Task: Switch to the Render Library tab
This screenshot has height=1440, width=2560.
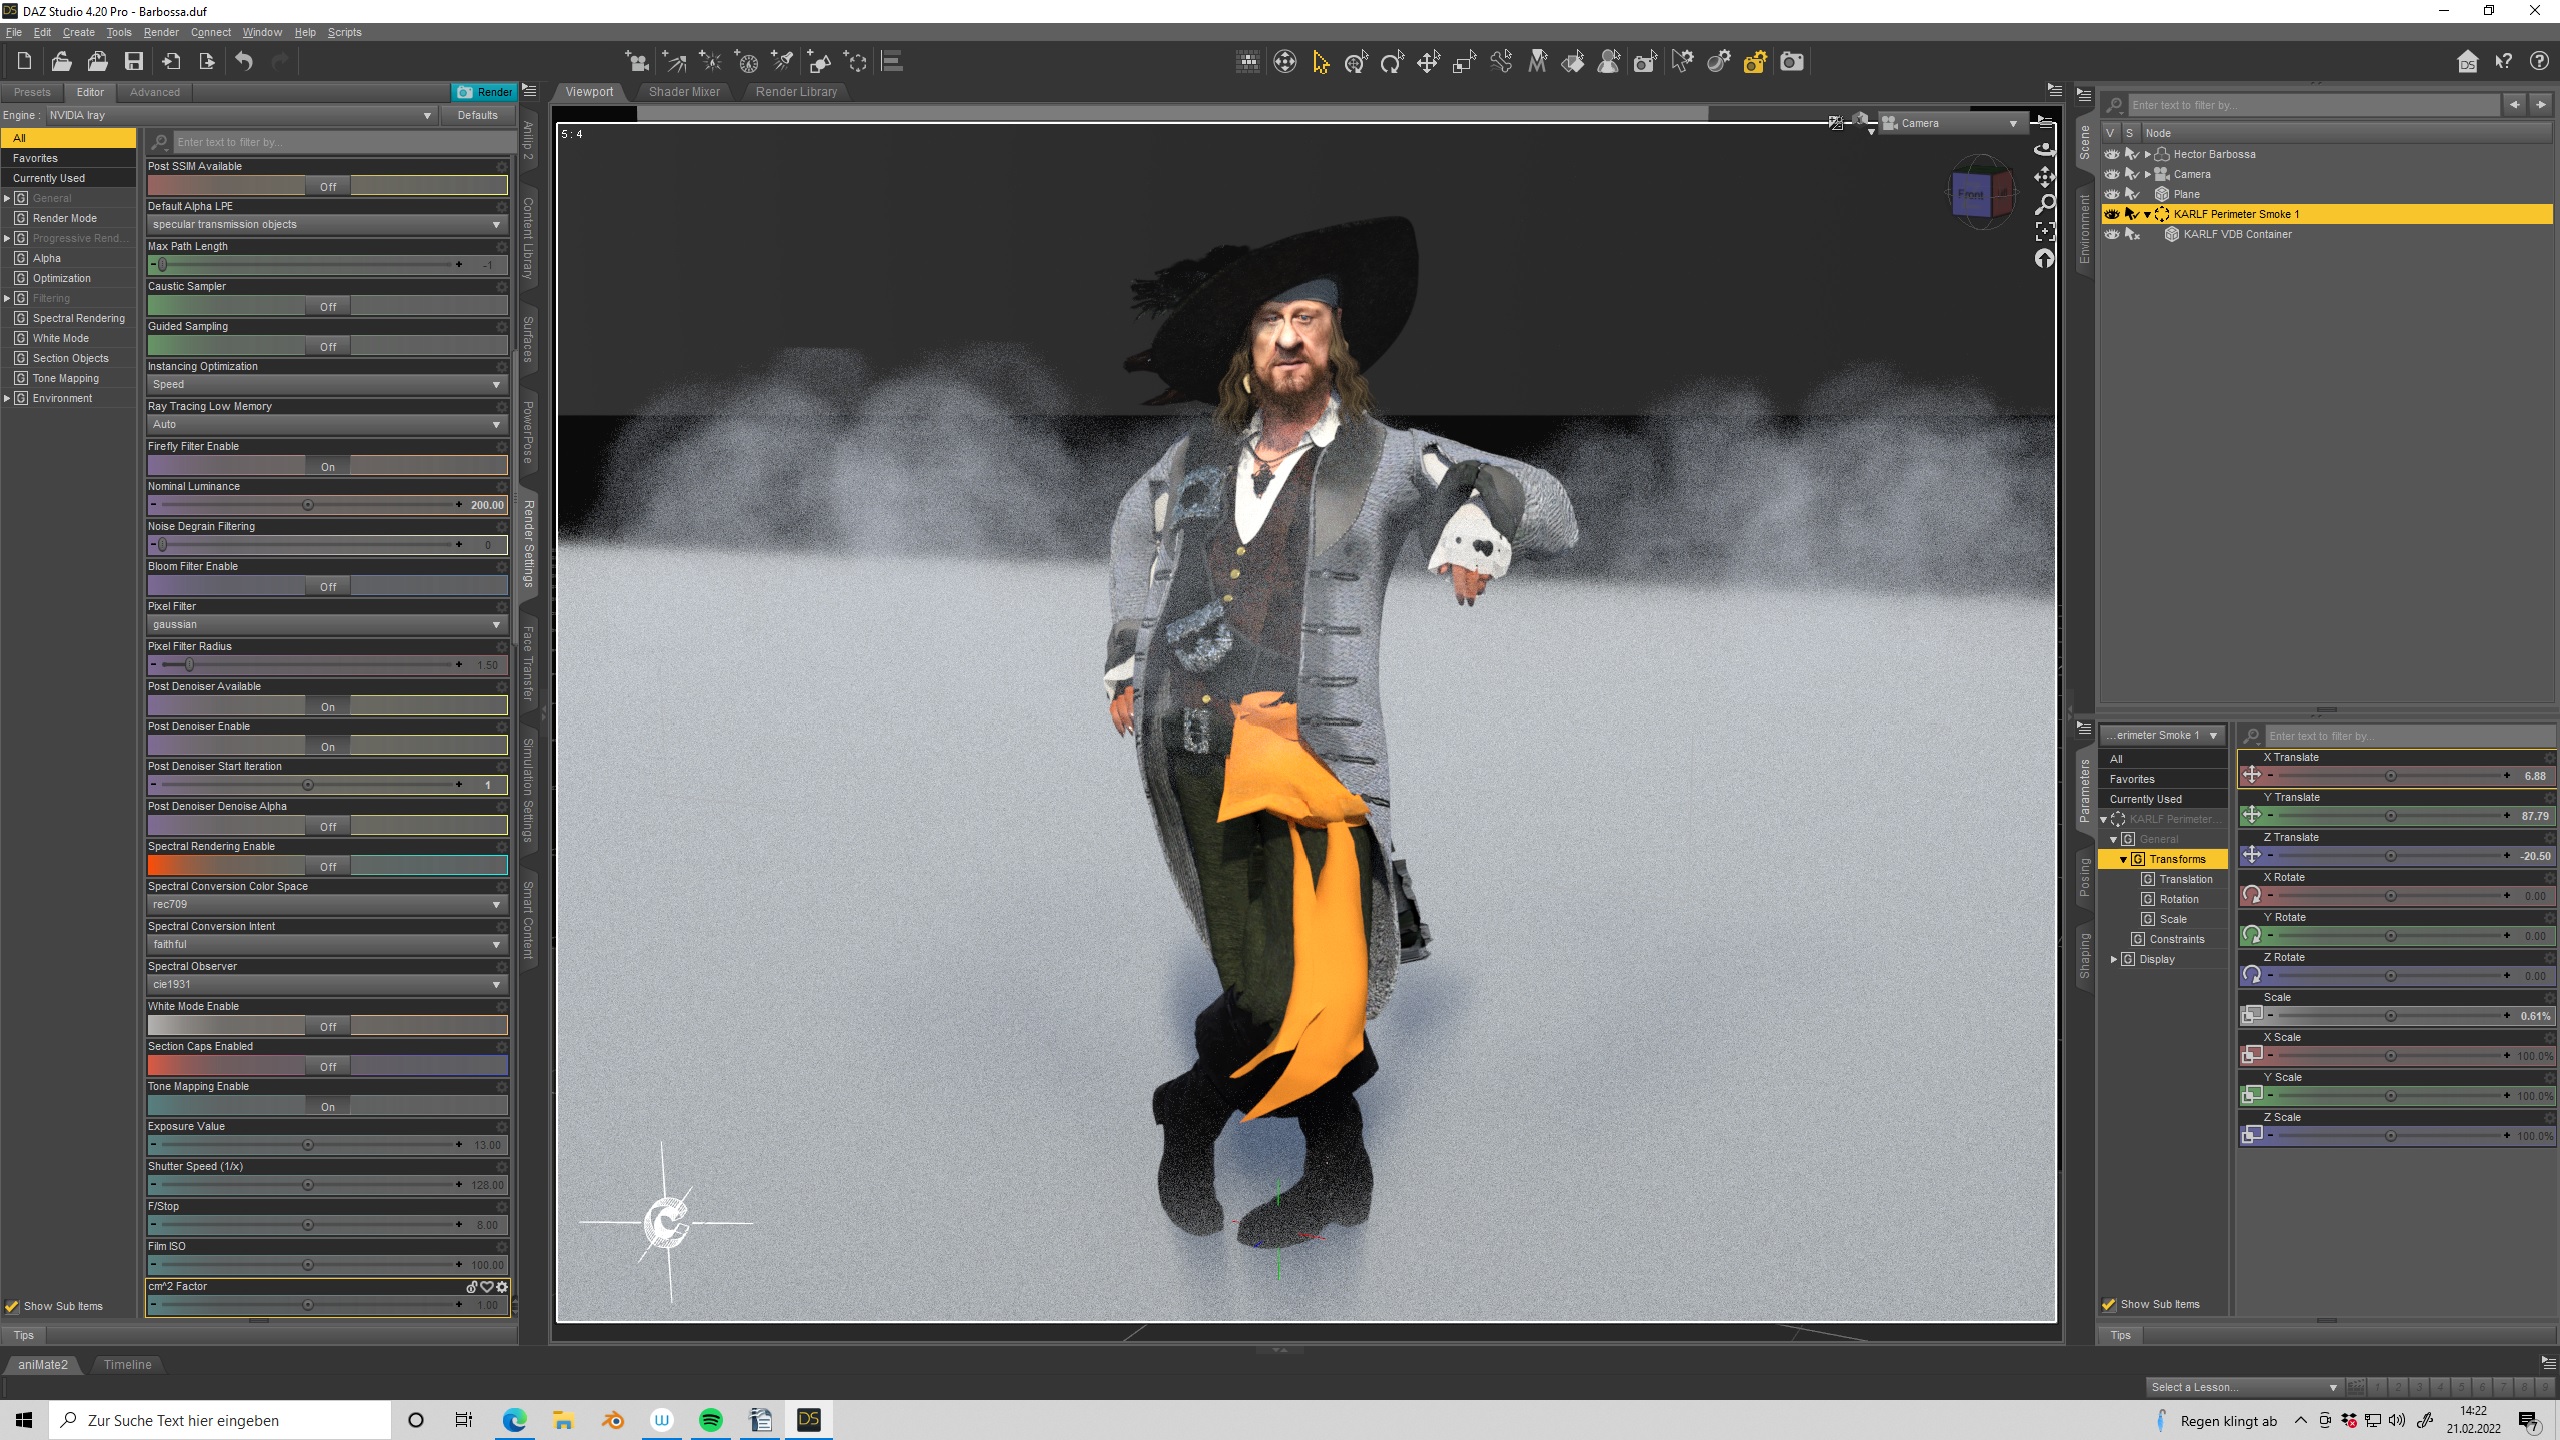Action: [x=796, y=91]
